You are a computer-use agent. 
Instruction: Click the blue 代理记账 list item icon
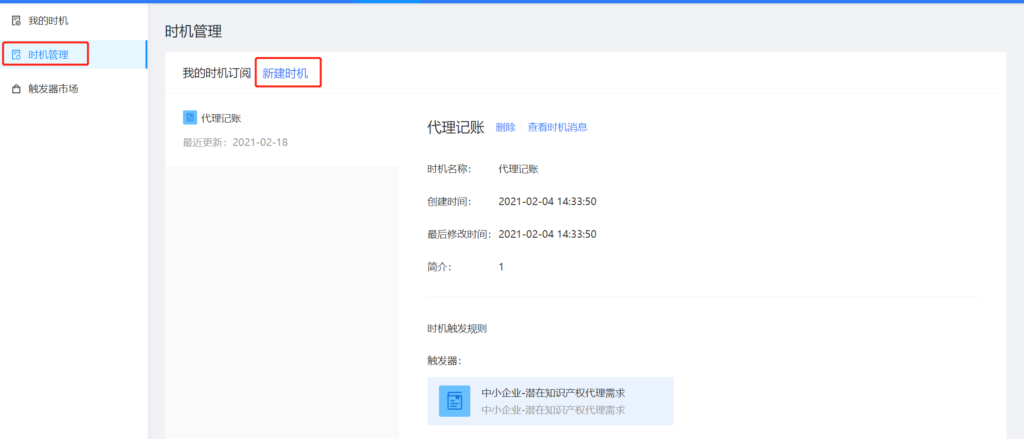click(x=190, y=118)
